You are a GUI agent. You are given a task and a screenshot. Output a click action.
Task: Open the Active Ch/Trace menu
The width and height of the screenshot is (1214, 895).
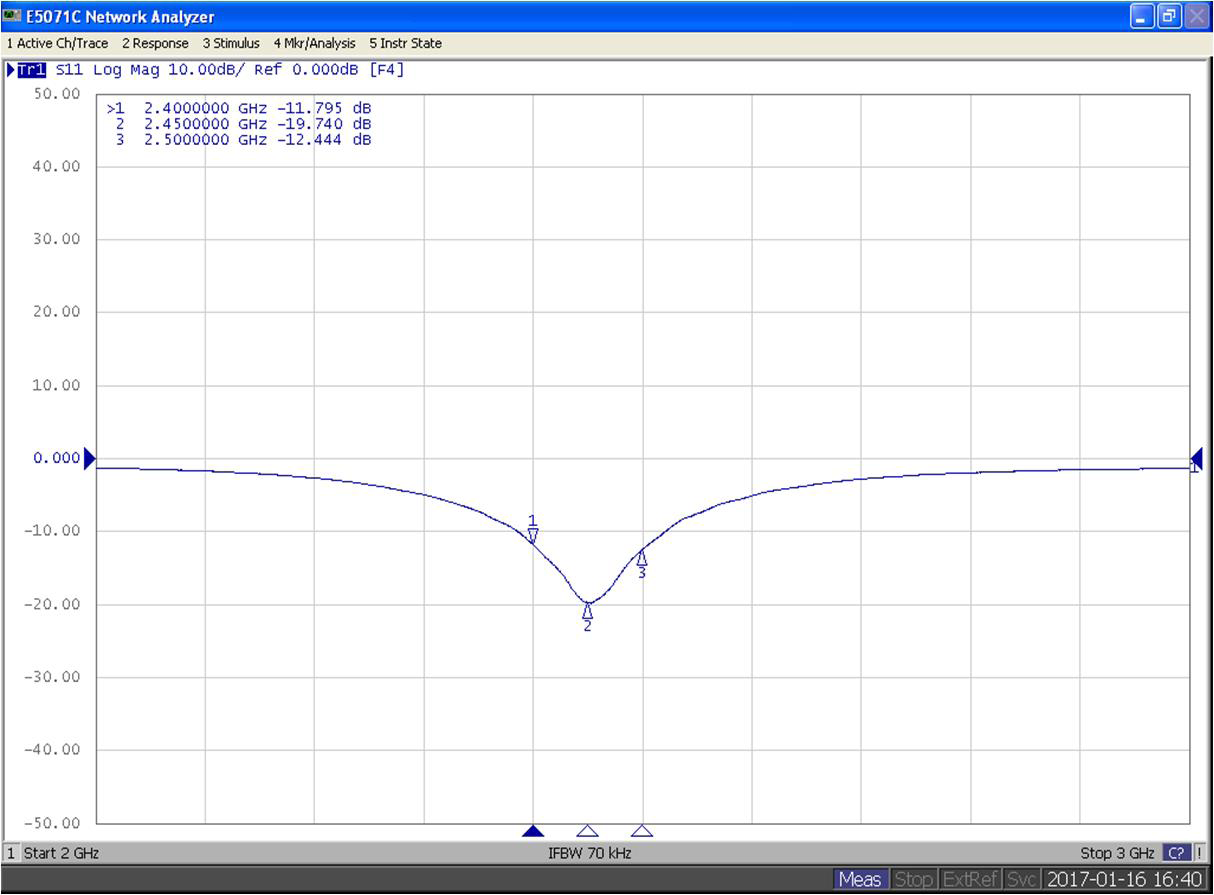coord(57,43)
